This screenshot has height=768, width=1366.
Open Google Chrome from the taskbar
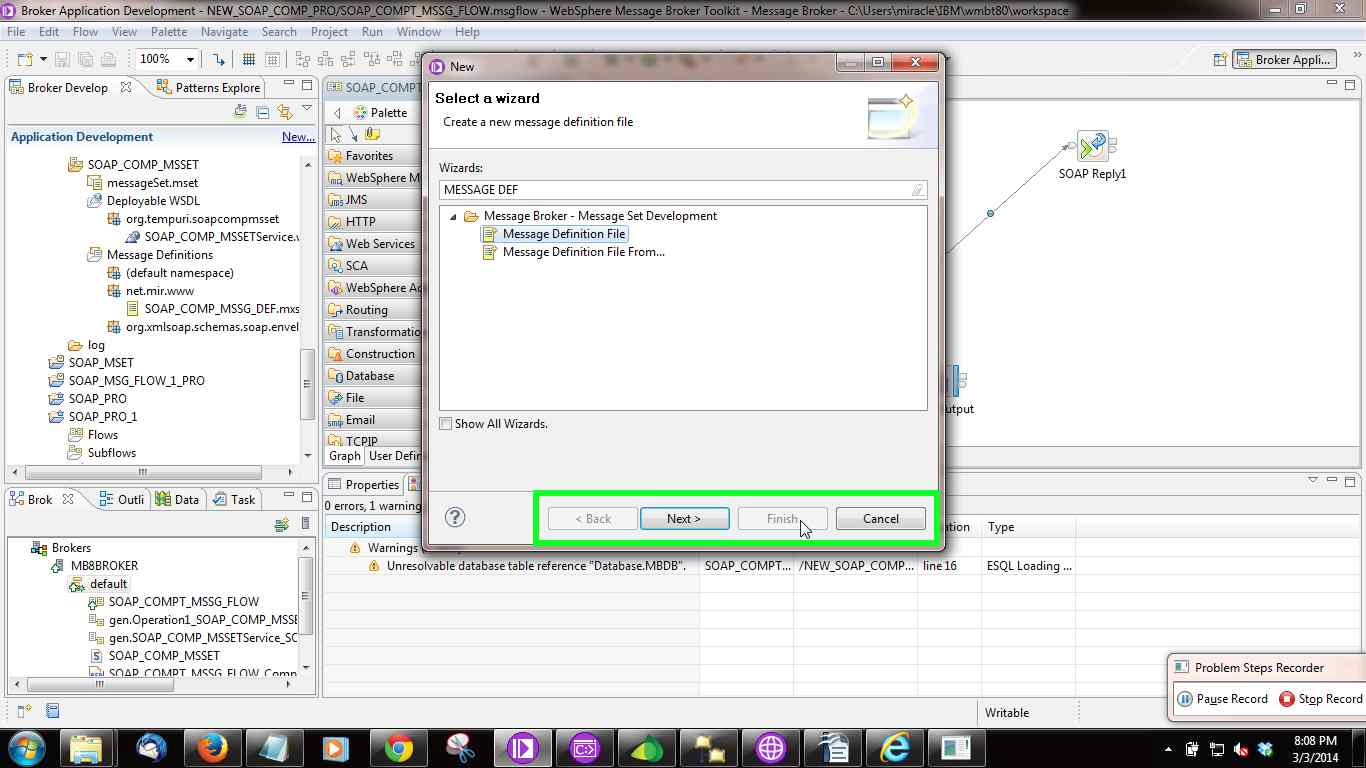[x=398, y=748]
